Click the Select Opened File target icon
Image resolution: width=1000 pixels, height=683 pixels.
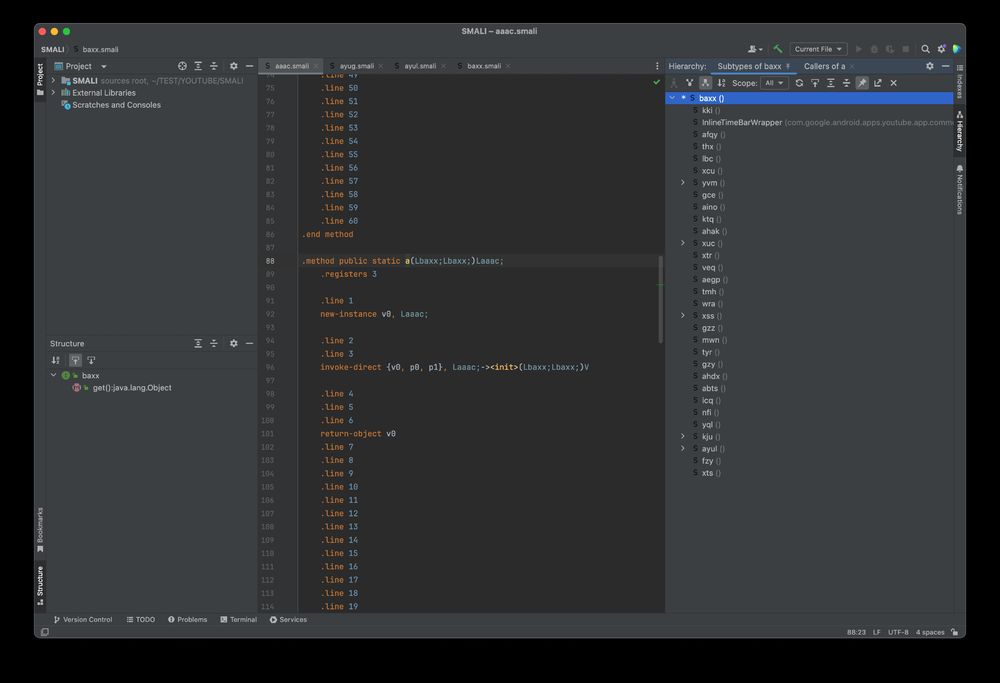[182, 66]
